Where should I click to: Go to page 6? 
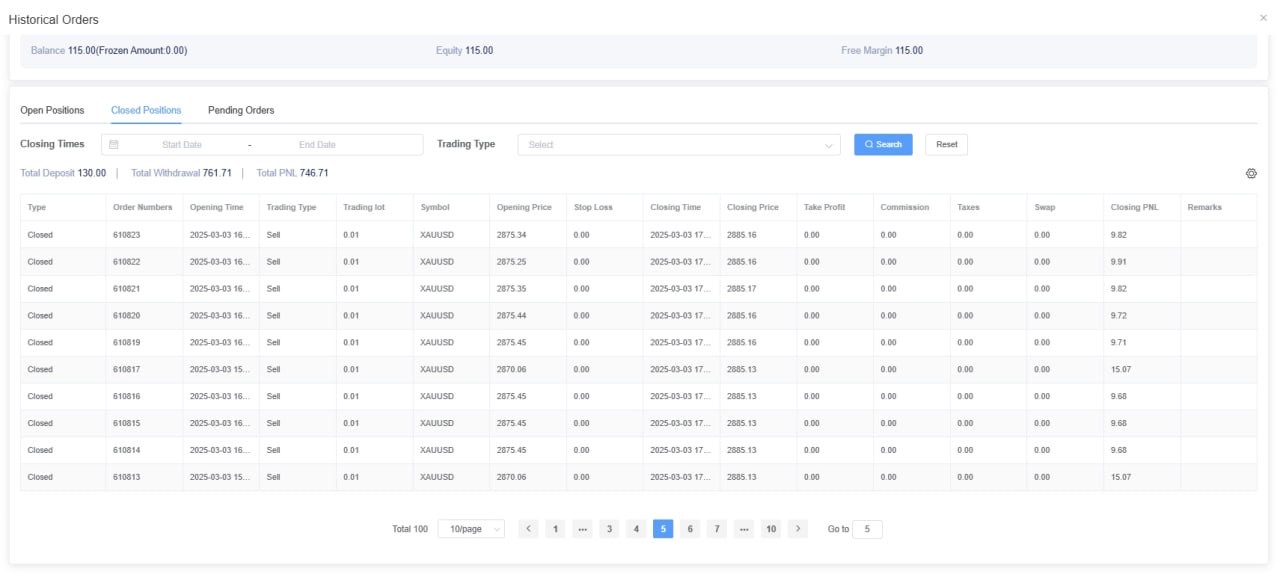[690, 529]
